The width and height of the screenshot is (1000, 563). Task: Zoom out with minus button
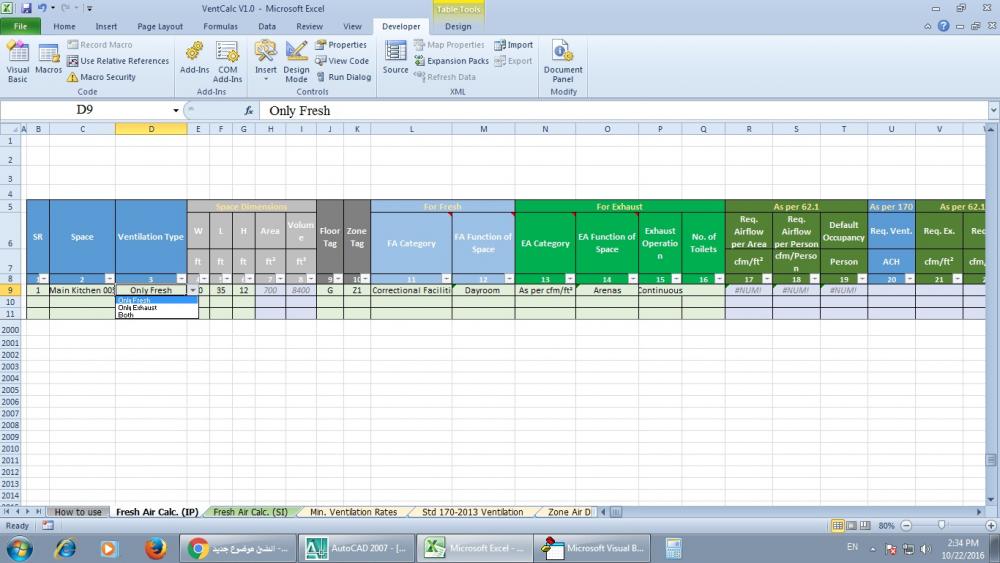(x=906, y=525)
